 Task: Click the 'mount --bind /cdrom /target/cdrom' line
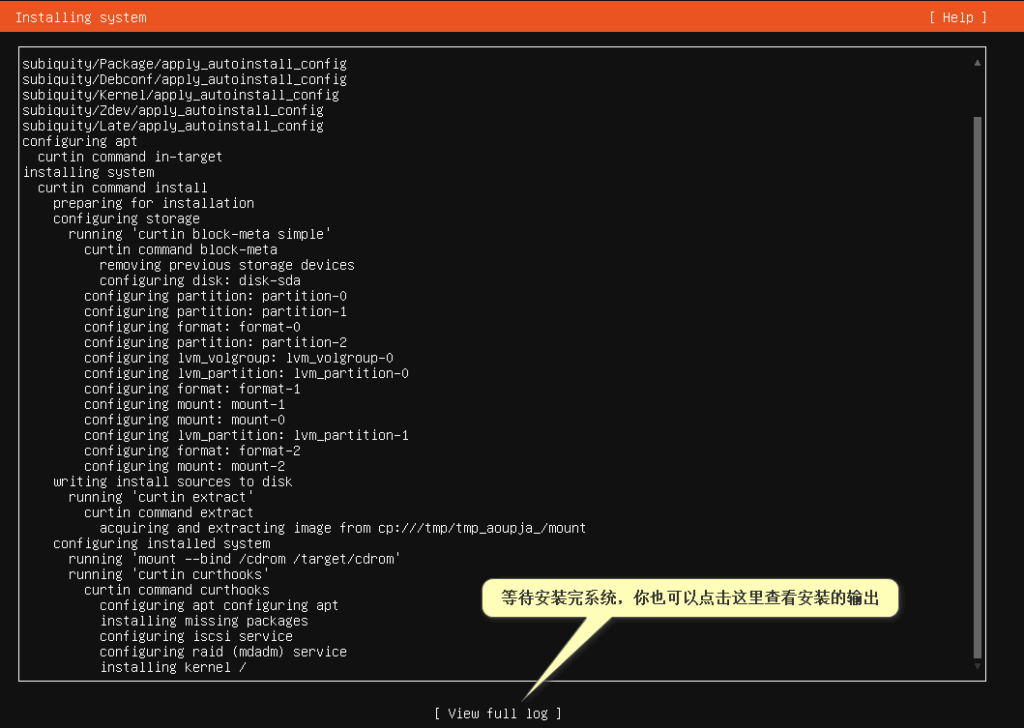coord(234,559)
